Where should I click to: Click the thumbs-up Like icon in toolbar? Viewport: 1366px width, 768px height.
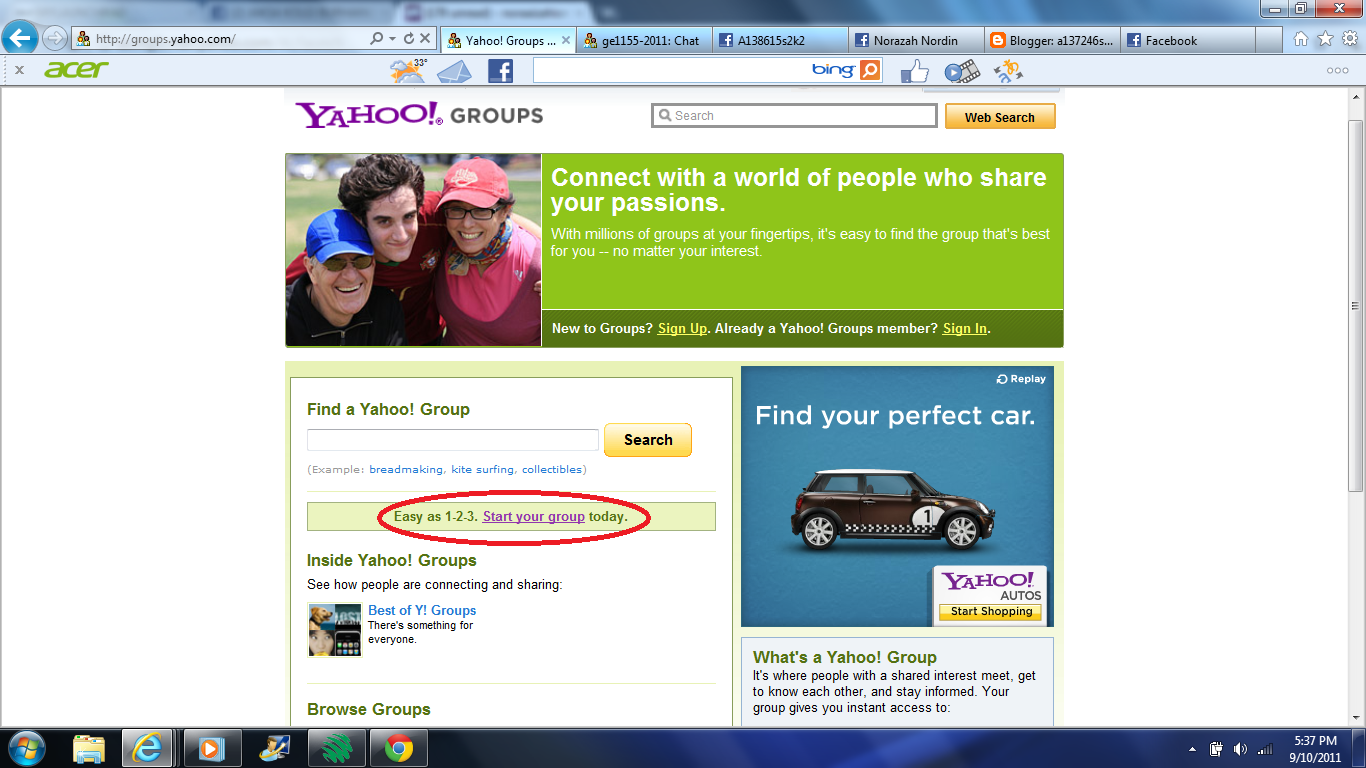915,71
